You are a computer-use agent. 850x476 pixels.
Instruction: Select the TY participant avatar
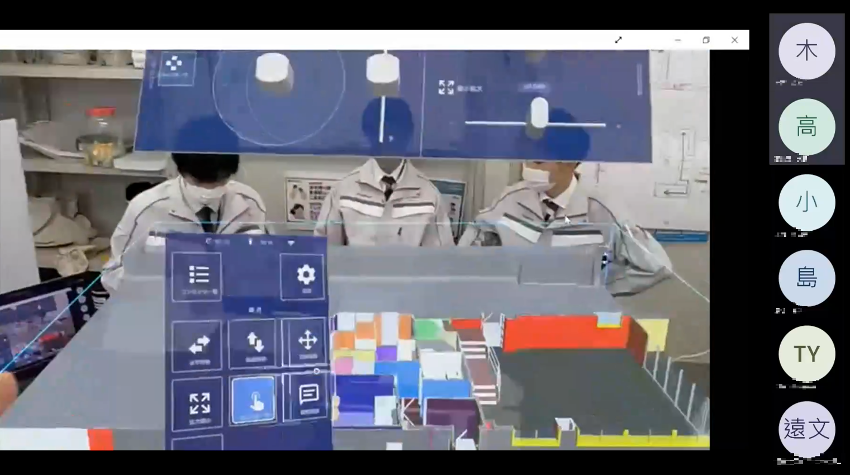click(x=806, y=354)
